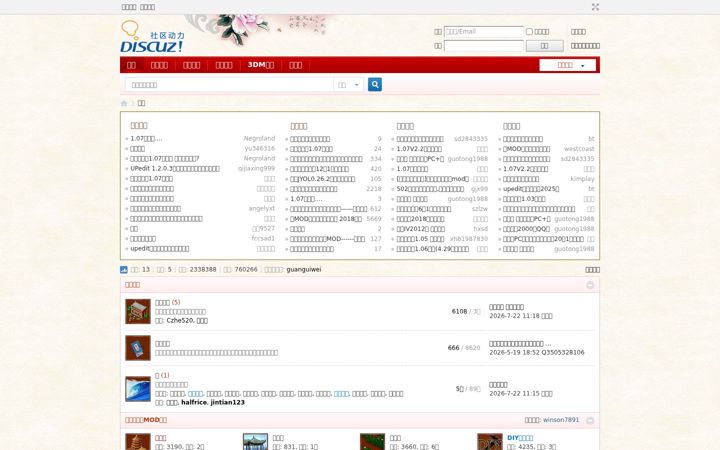Viewport: 720px width, 450px height.
Task: Open forum icon beside the 666 / 8620 row
Action: (x=138, y=348)
